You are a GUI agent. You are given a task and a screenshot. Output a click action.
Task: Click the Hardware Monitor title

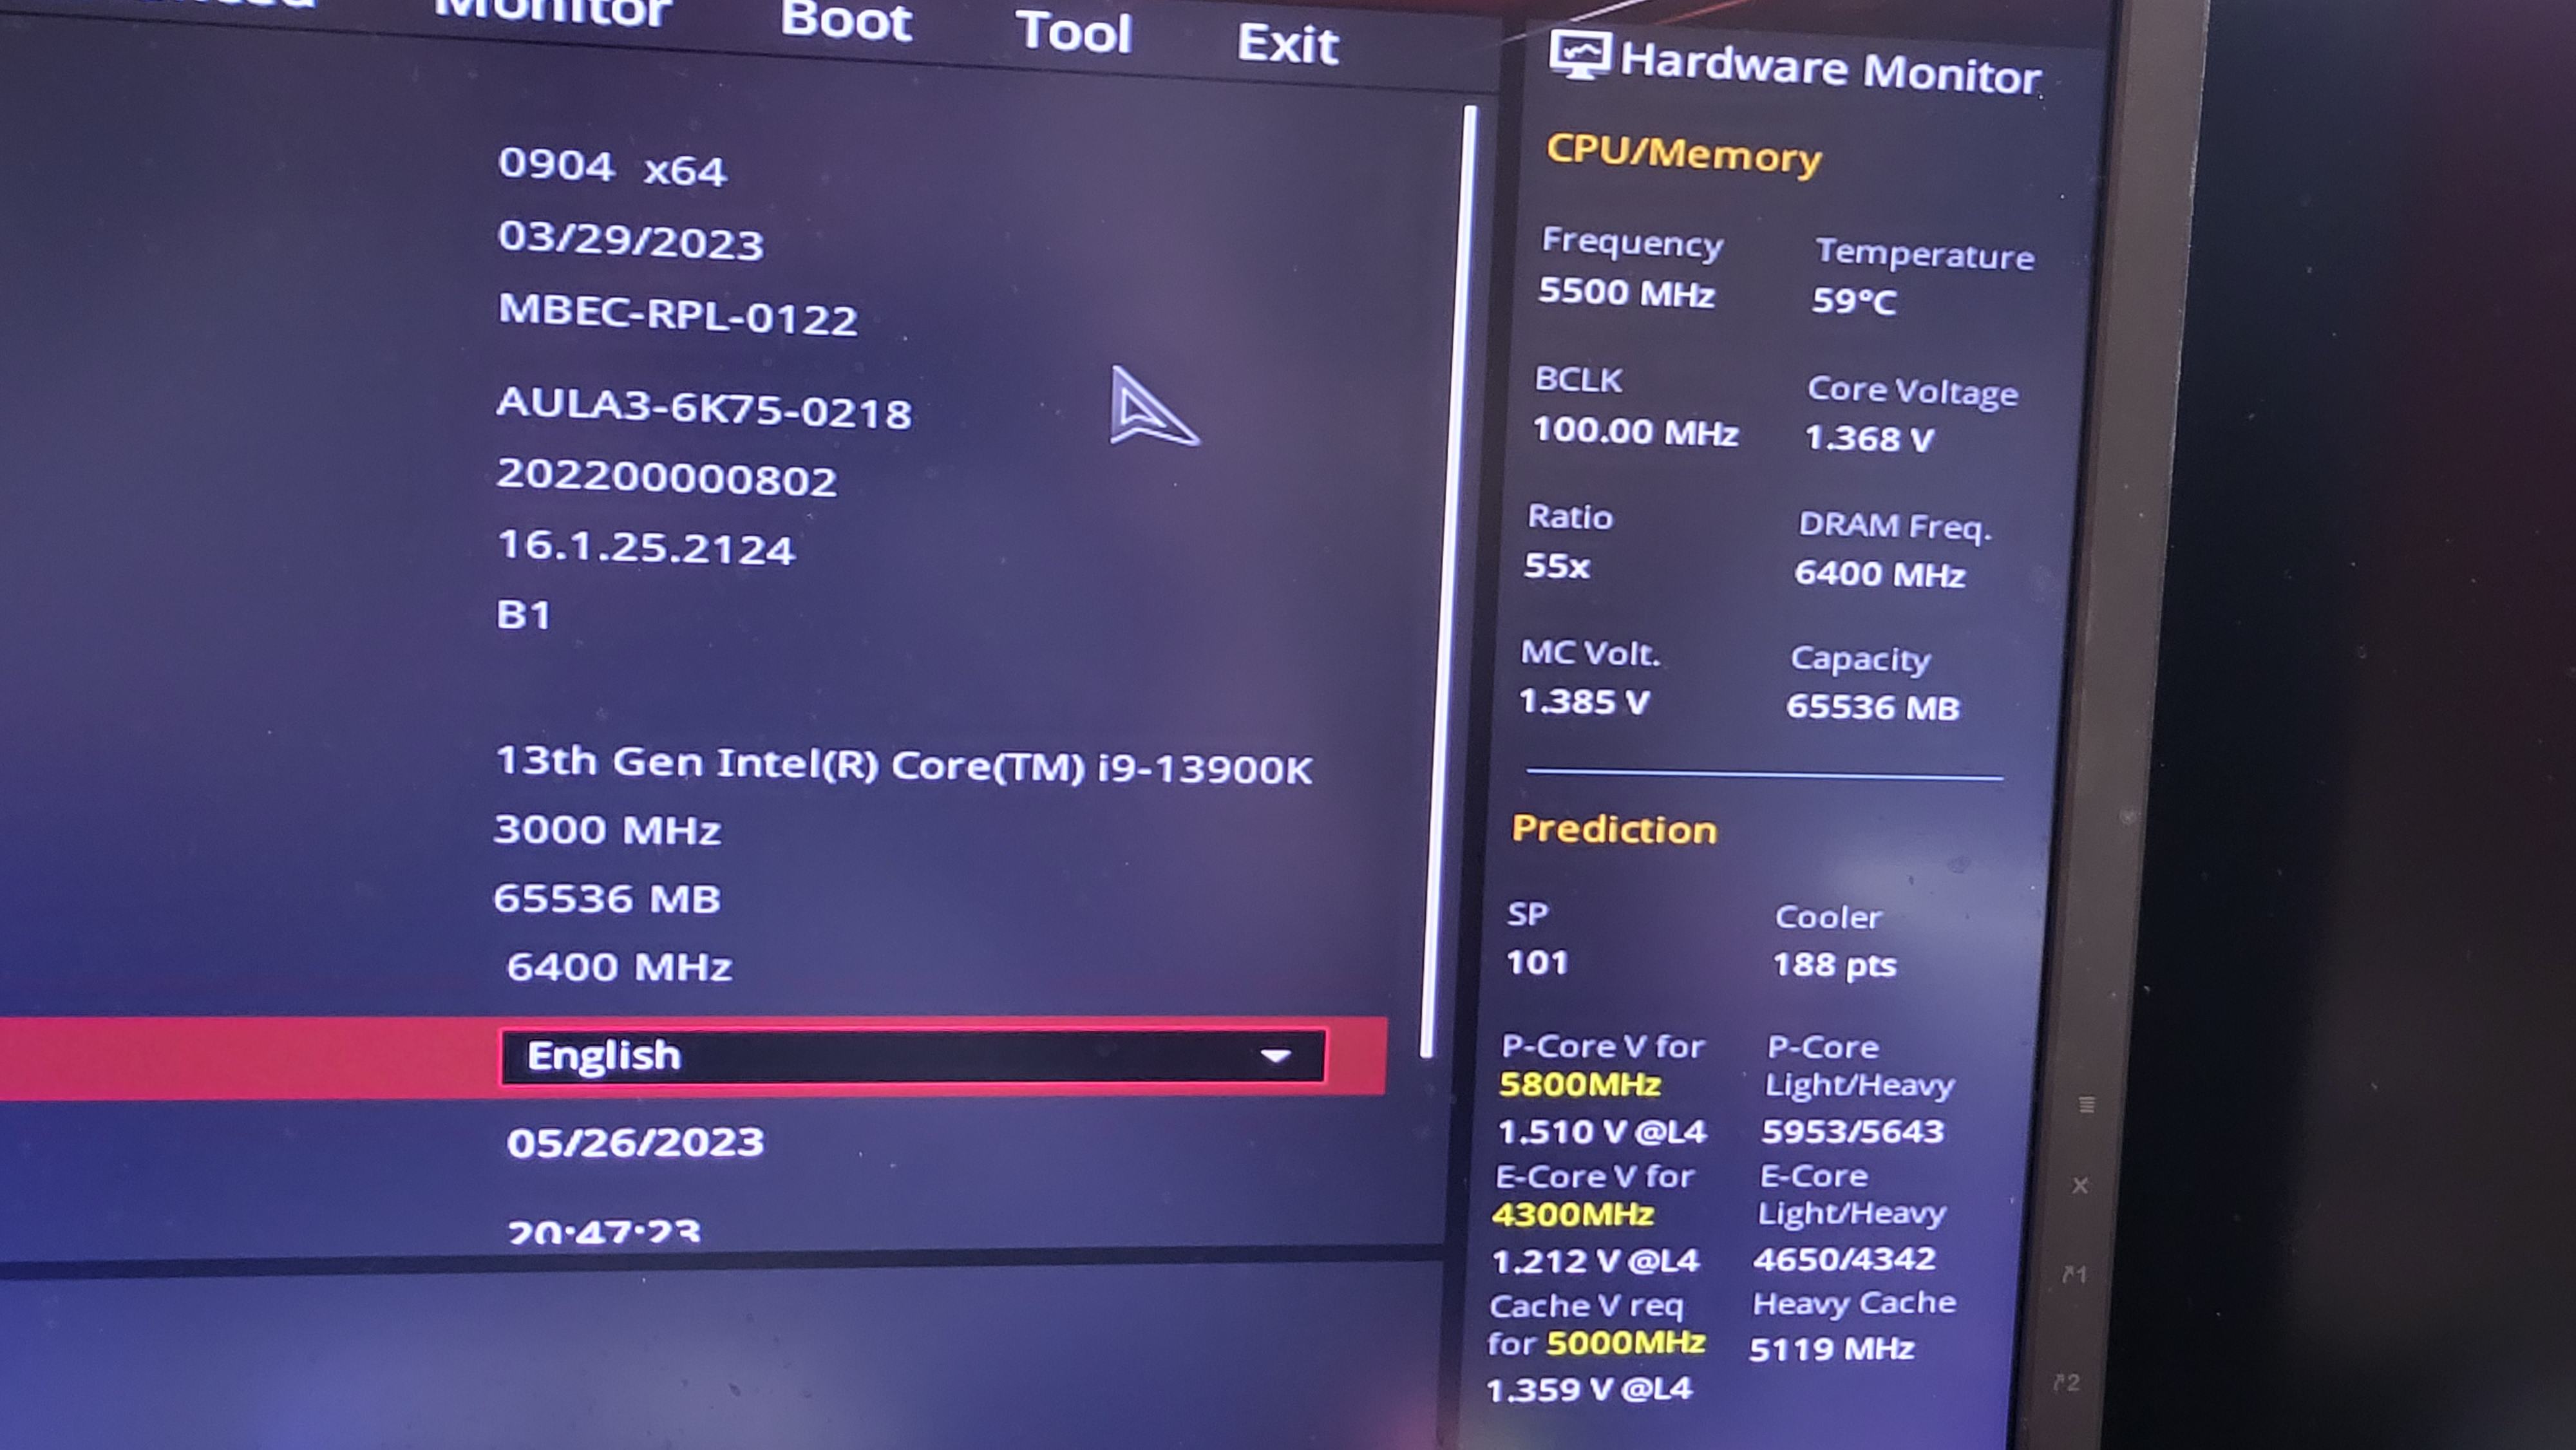tap(1830, 69)
